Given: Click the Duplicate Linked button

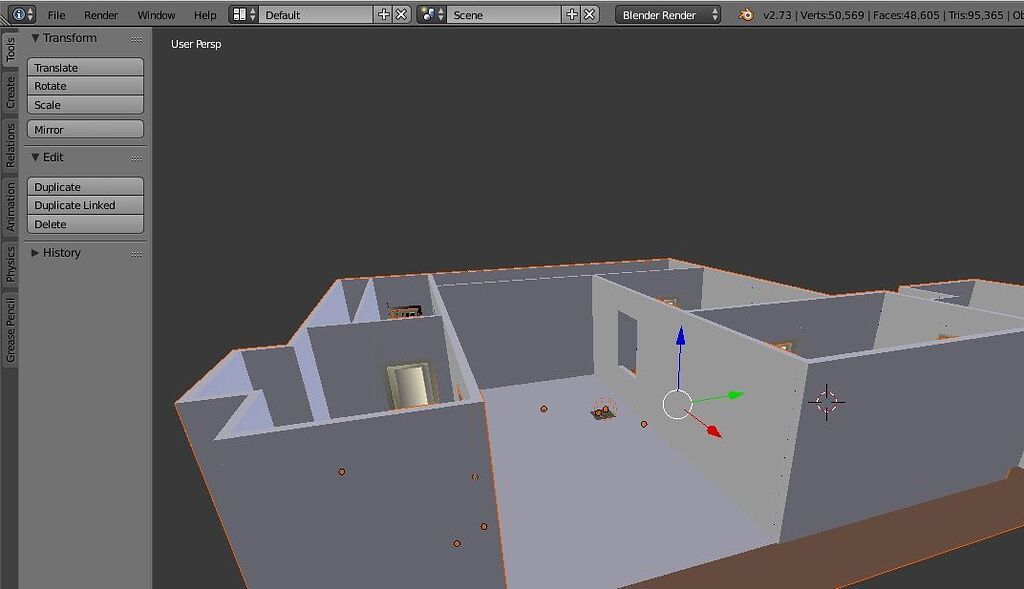Looking at the screenshot, I should click(85, 205).
